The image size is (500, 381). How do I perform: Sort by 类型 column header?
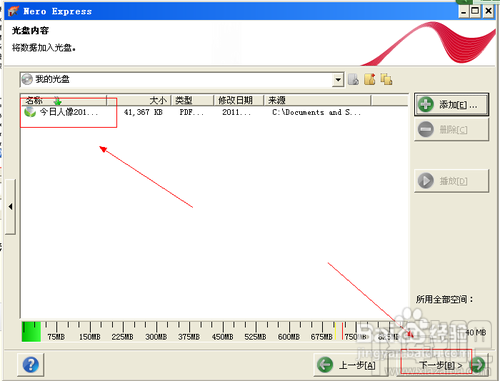click(x=193, y=100)
